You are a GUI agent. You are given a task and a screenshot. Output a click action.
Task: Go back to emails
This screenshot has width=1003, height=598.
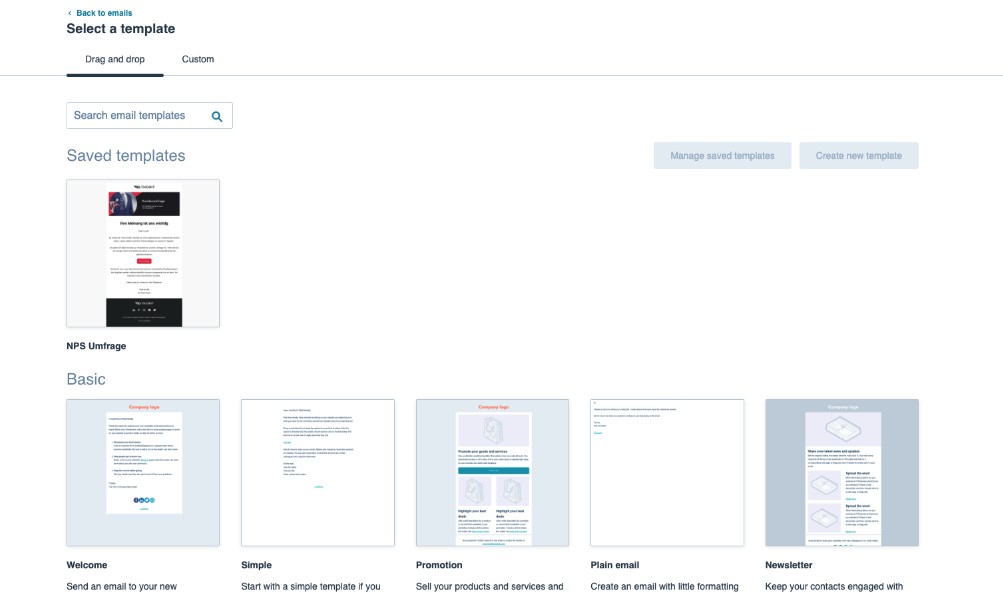(104, 13)
